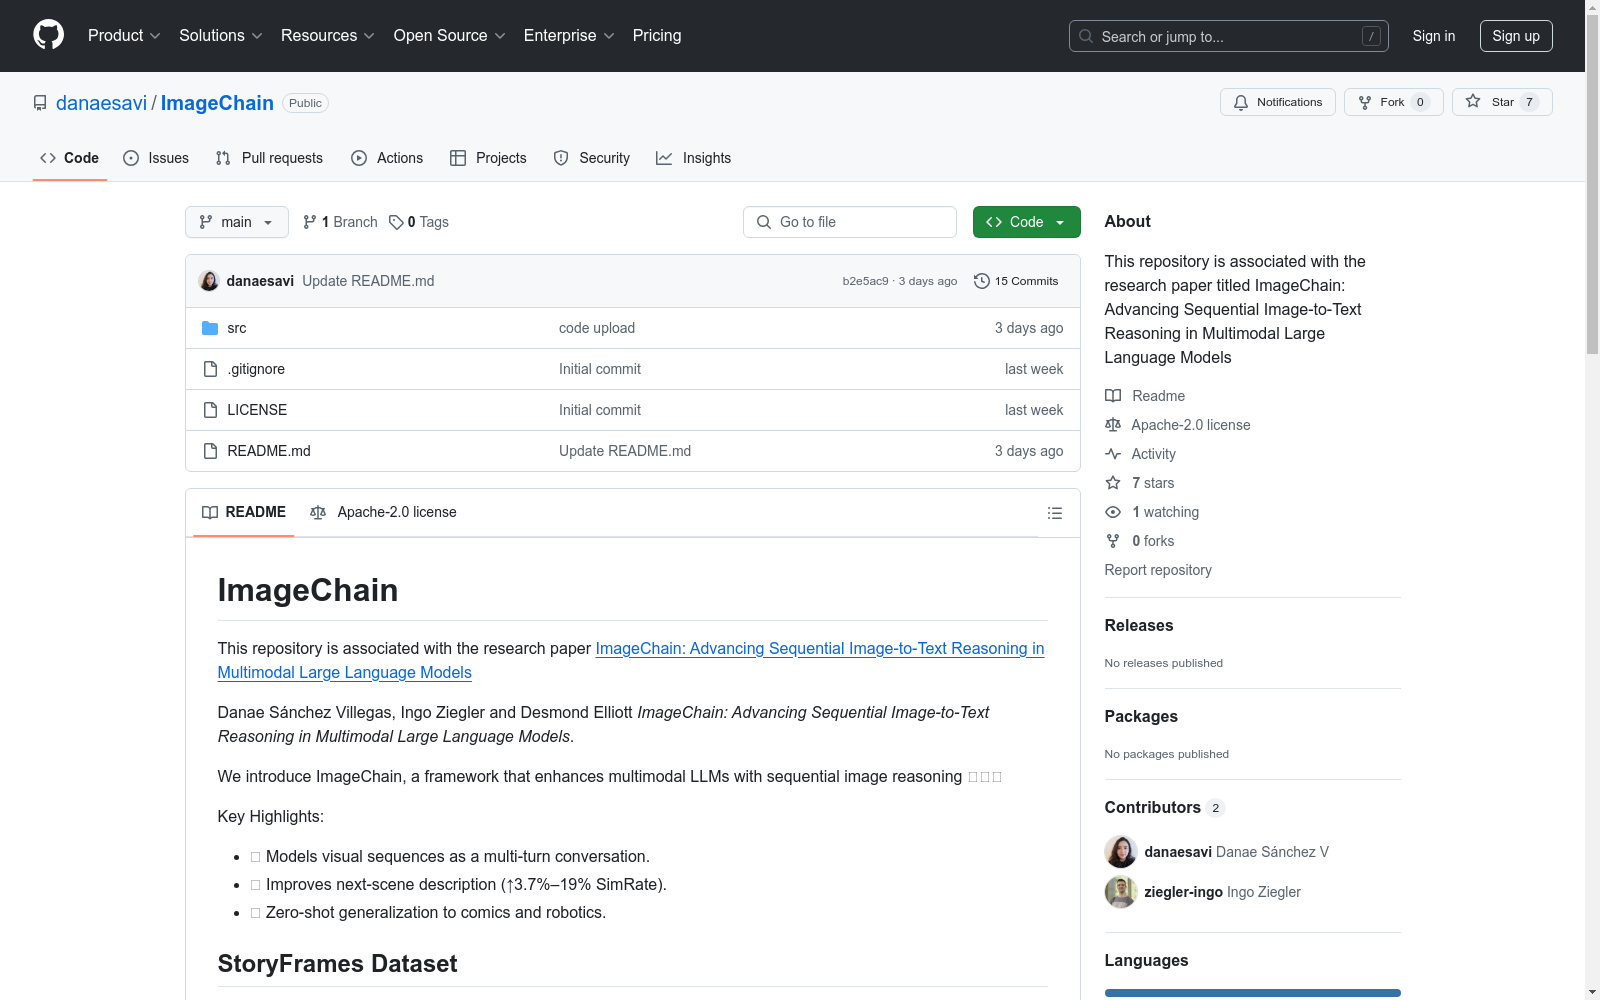Click danaesavi contributor avatar
1600x1000 pixels.
click(x=1121, y=852)
